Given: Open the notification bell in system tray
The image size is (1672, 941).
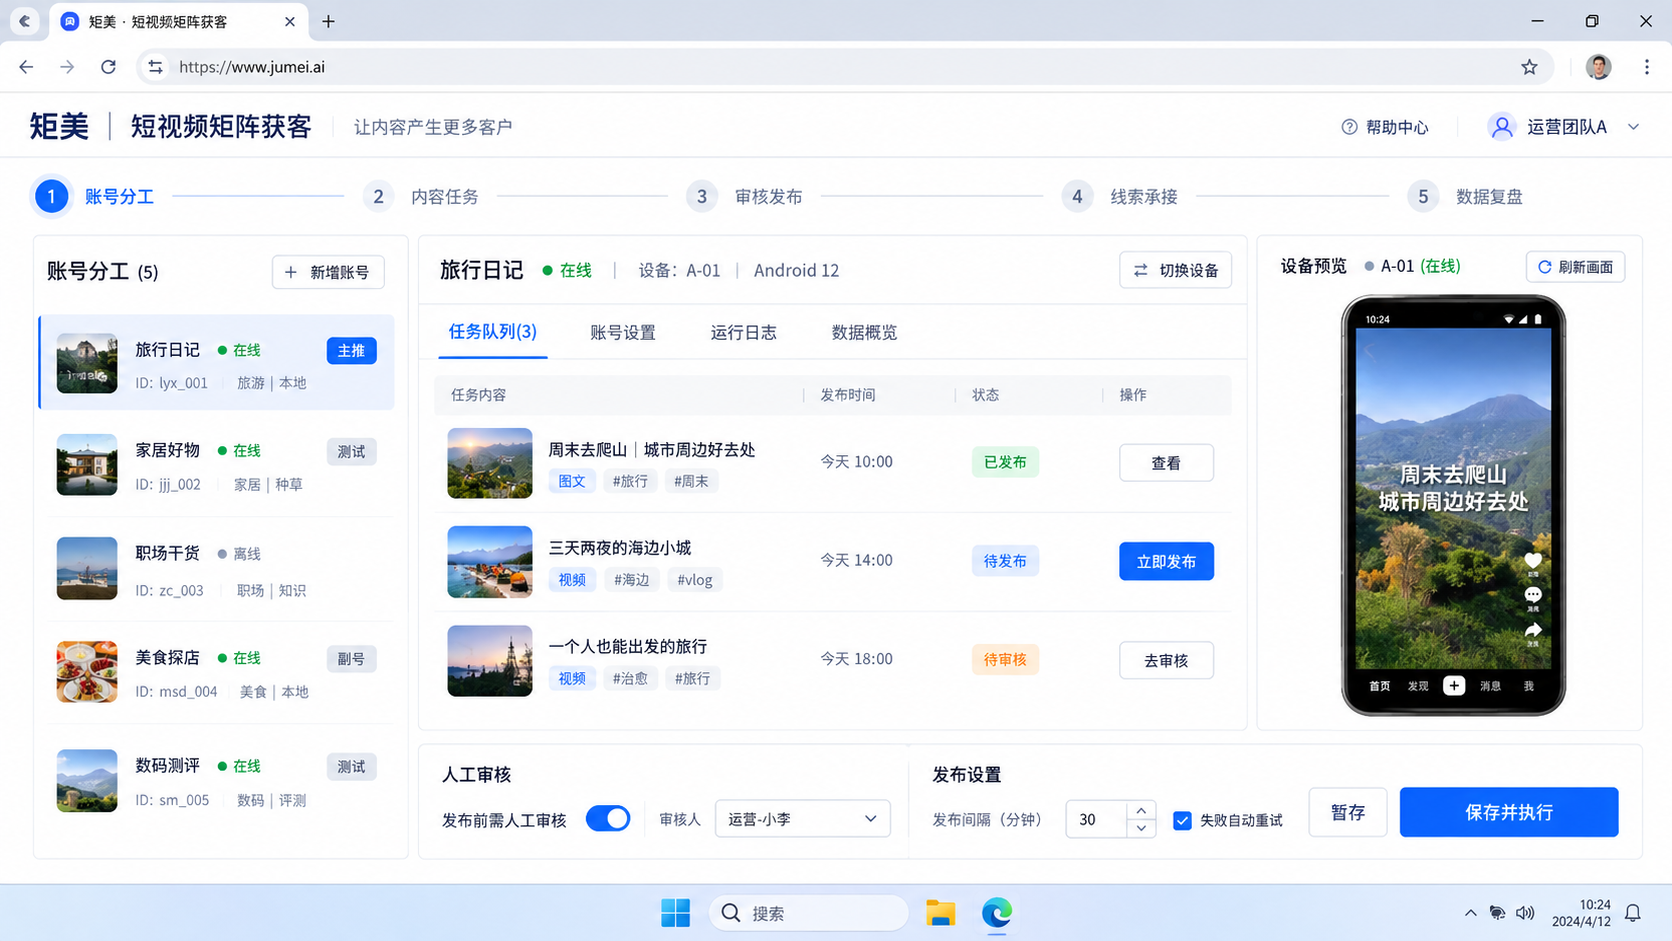Looking at the screenshot, I should [1633, 913].
